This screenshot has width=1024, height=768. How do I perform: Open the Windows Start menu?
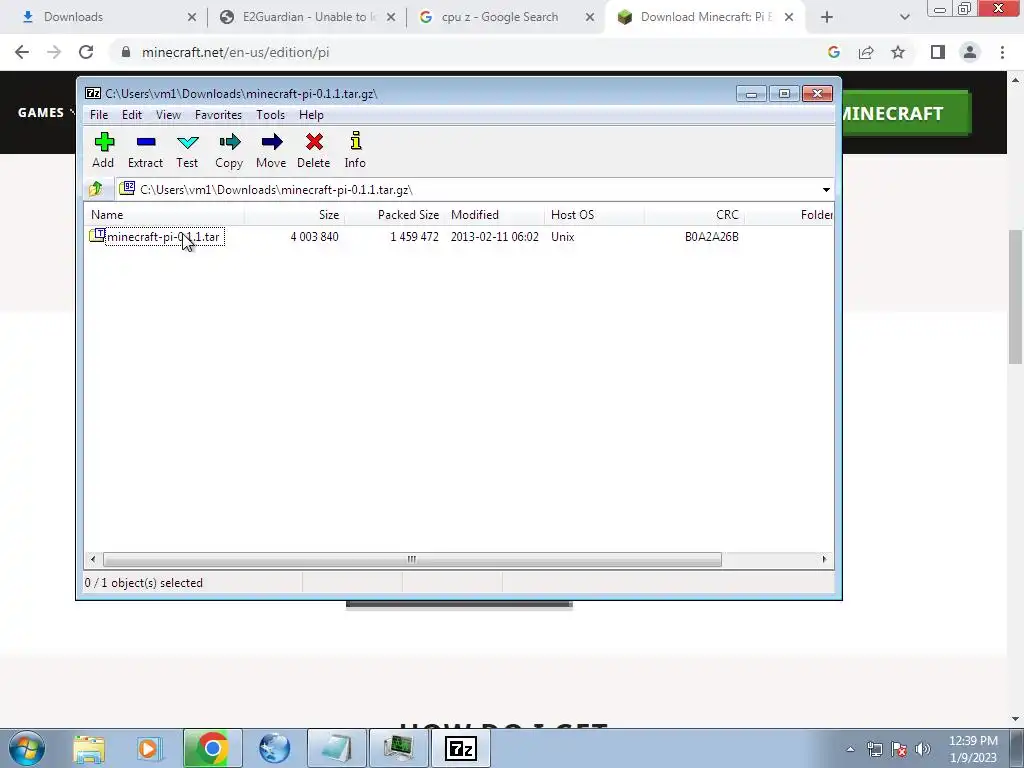[x=27, y=748]
